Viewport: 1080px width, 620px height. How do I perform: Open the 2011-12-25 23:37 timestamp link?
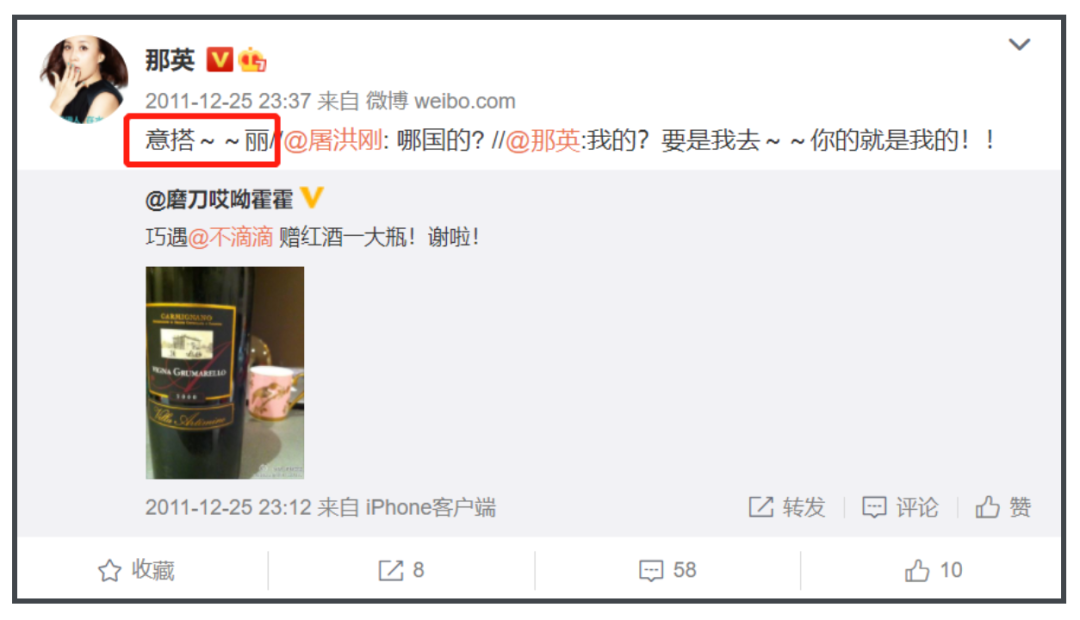(x=228, y=101)
